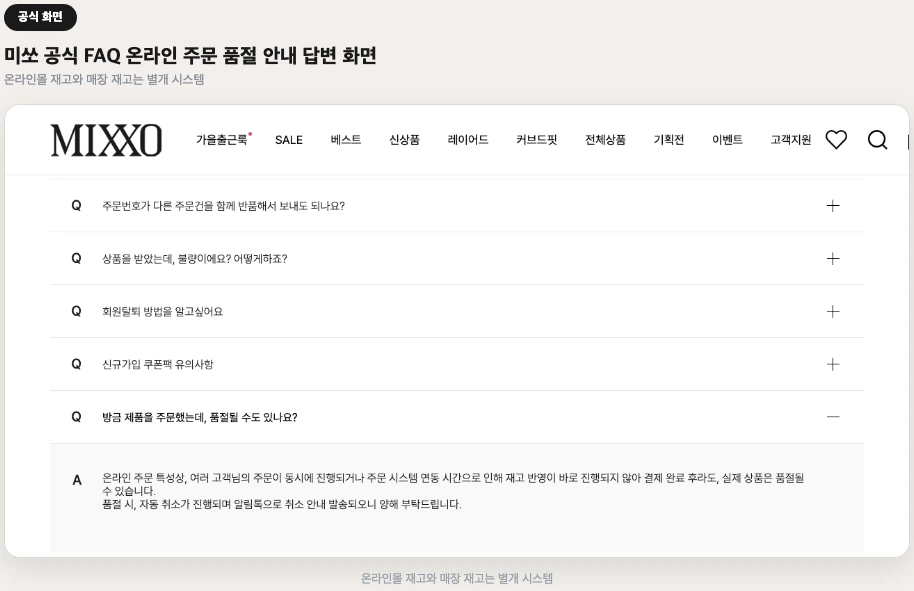The image size is (914, 591).
Task: Expand the 주문번호가 다른 주문건 question plus
Action: click(833, 206)
